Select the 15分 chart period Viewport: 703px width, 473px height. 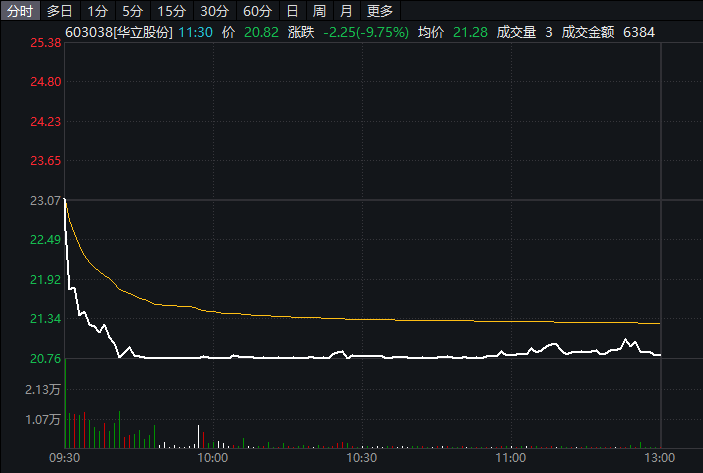pyautogui.click(x=171, y=12)
